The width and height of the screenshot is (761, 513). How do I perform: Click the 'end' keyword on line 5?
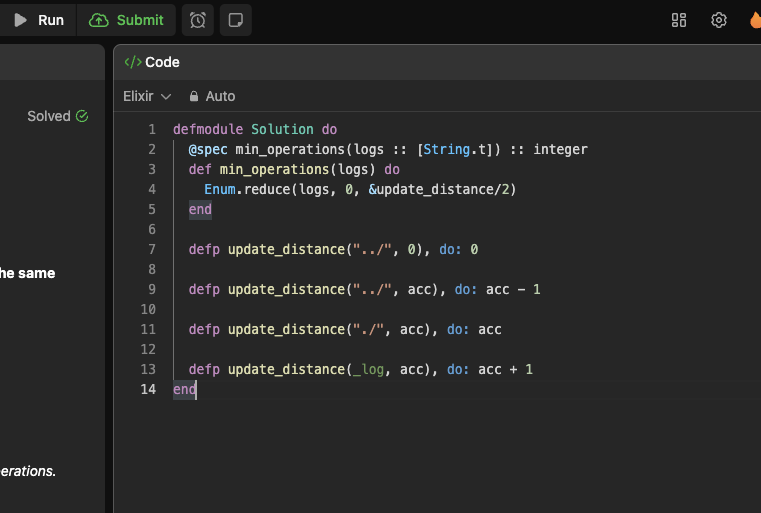coord(200,209)
